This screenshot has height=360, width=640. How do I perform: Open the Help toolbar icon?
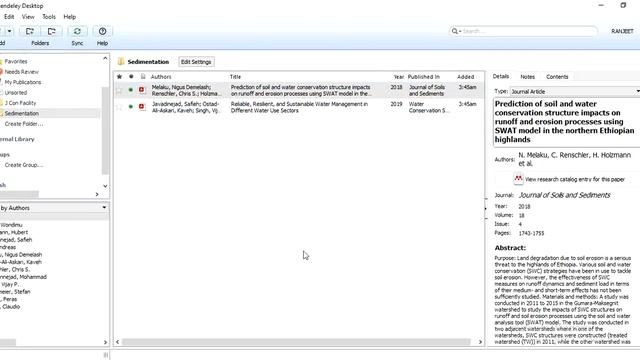click(102, 31)
